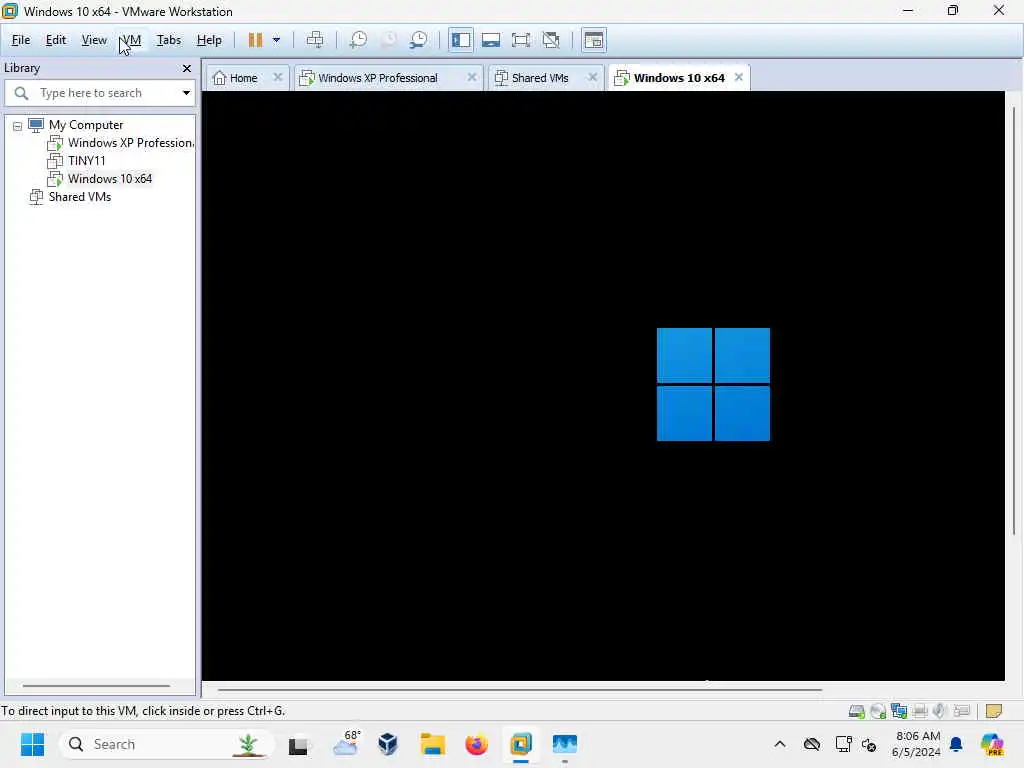Viewport: 1024px width, 768px height.
Task: Click inside the VM console display
Action: pyautogui.click(x=603, y=385)
